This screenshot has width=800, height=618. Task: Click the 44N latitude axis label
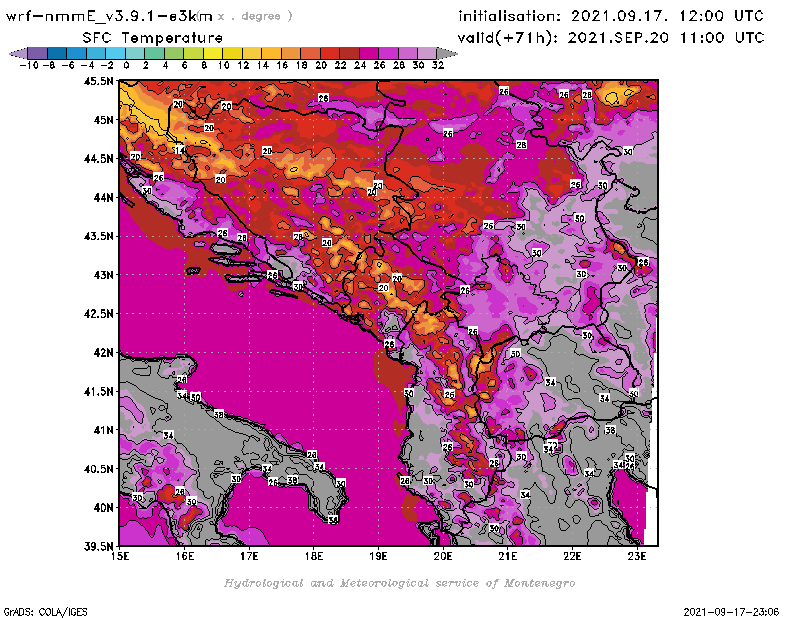tap(103, 197)
